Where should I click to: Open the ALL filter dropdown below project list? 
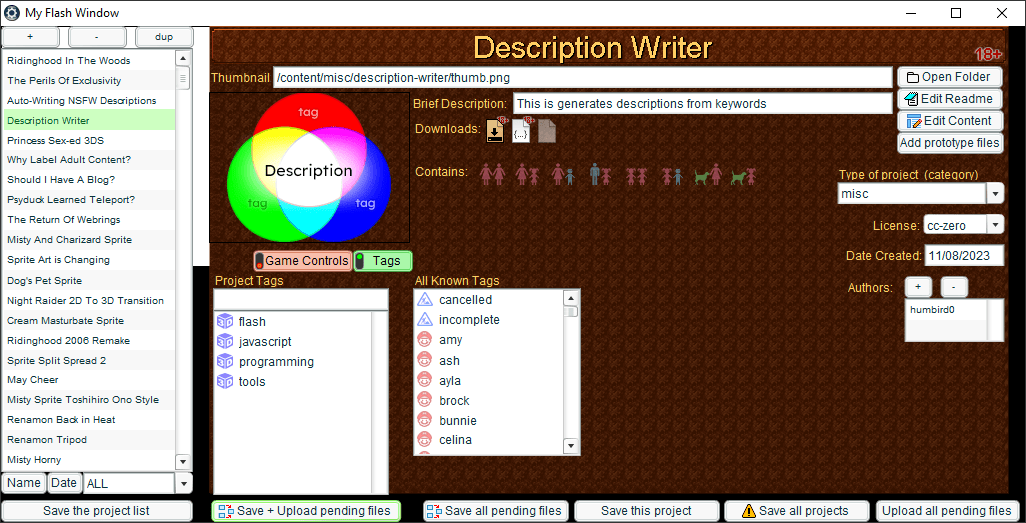coord(185,484)
